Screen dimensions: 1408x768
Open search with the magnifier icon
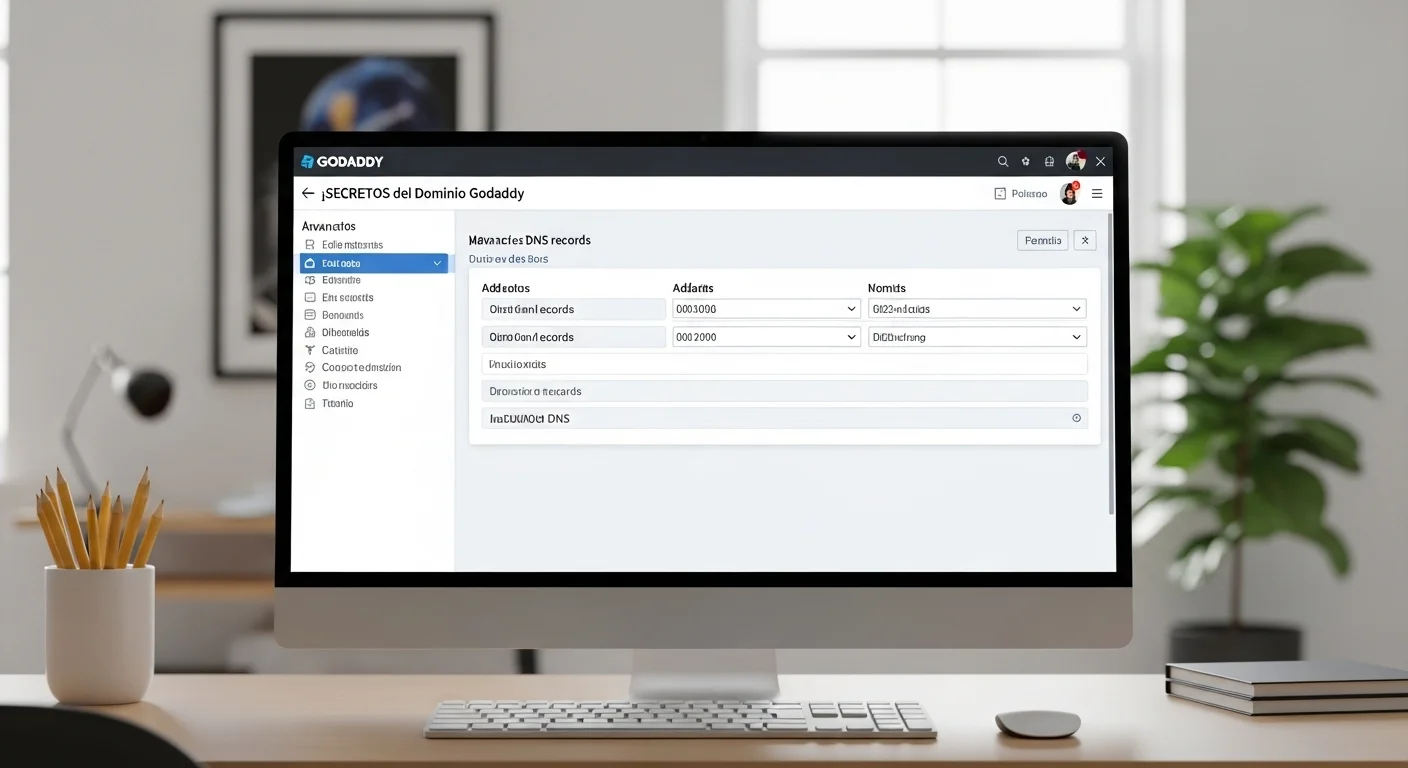pos(1003,161)
